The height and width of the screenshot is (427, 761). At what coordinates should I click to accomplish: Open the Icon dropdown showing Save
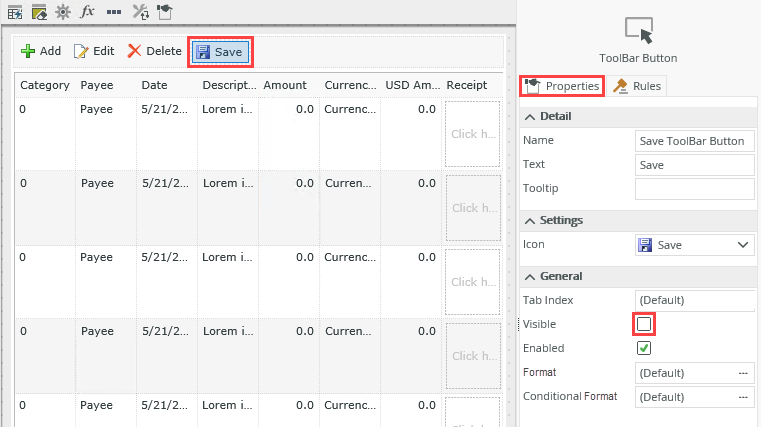coord(695,245)
